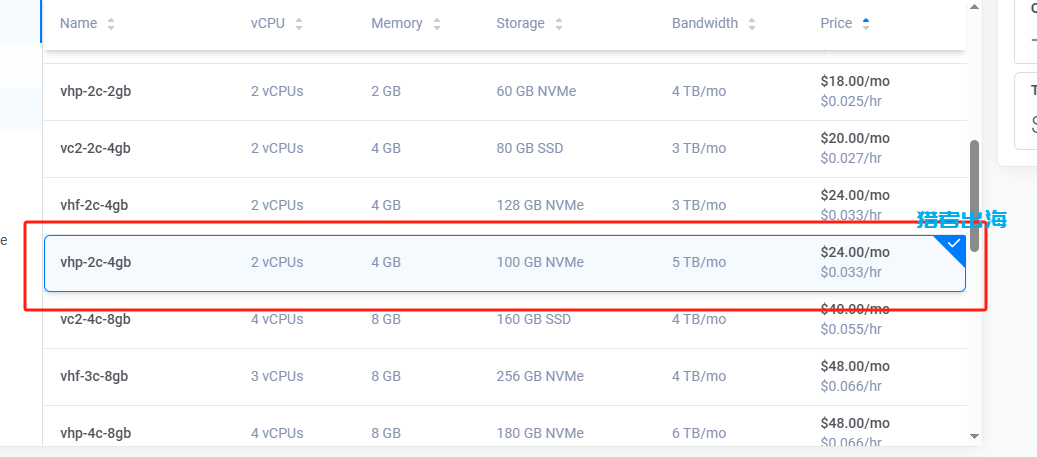Screen dimensions: 1037x457
Task: Select the vhf-2c-4gb plan row
Action: point(505,206)
